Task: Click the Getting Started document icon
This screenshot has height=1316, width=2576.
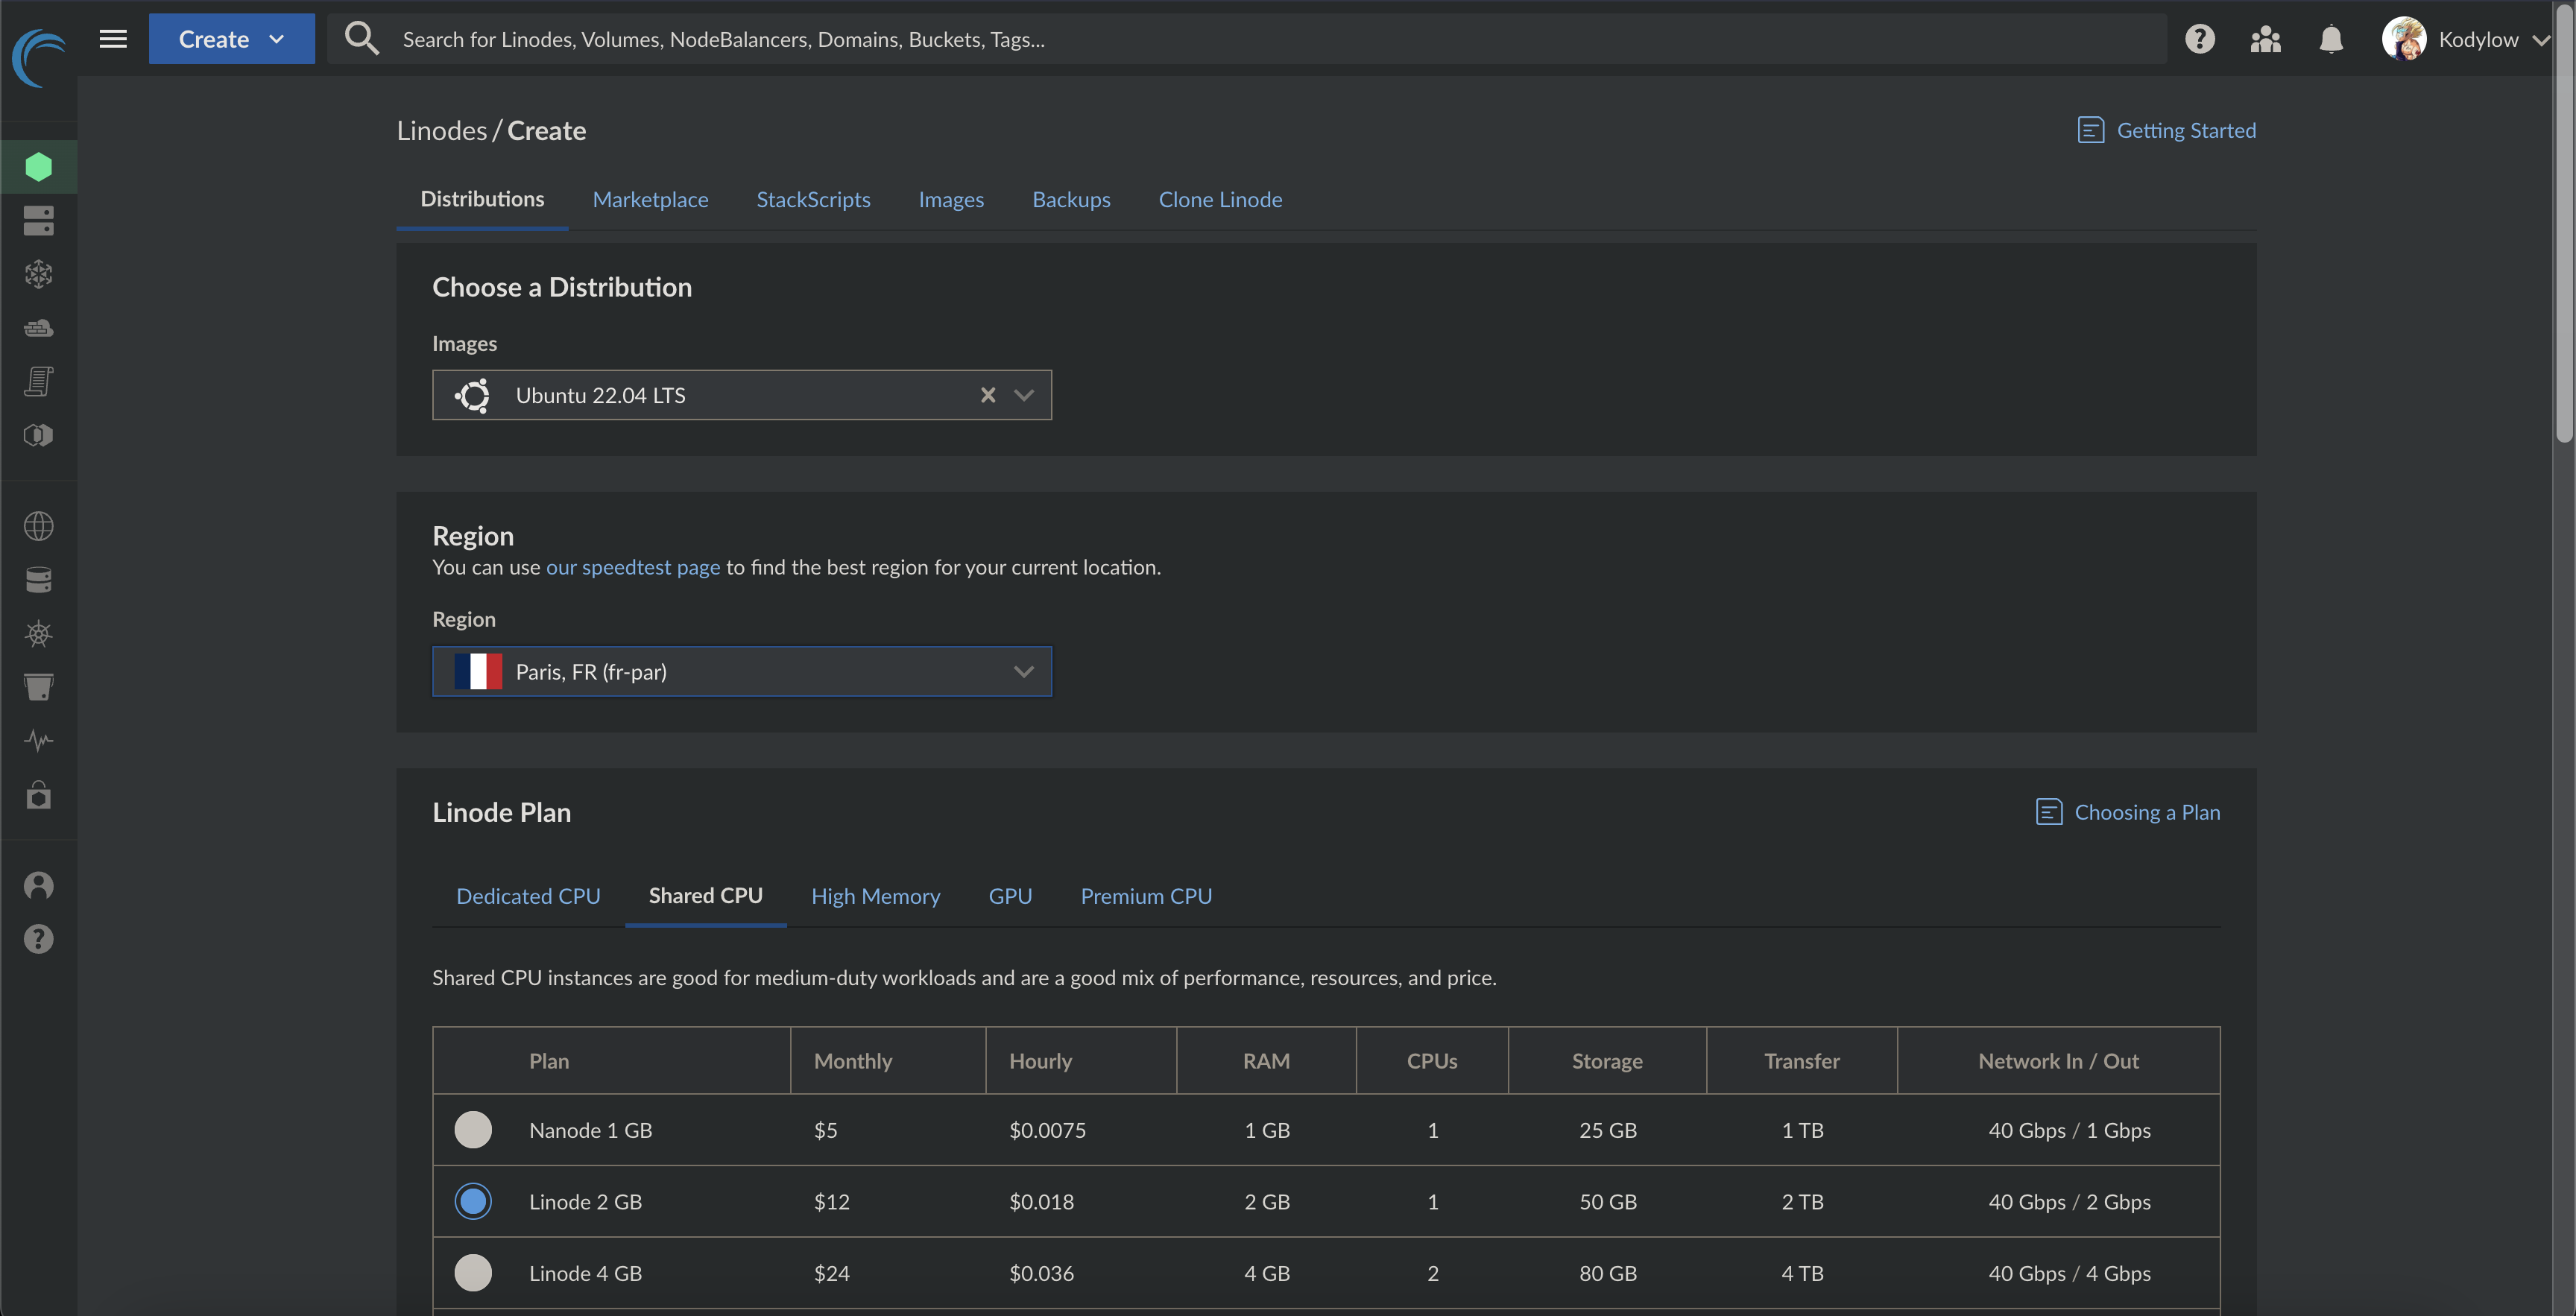Action: coord(2090,130)
